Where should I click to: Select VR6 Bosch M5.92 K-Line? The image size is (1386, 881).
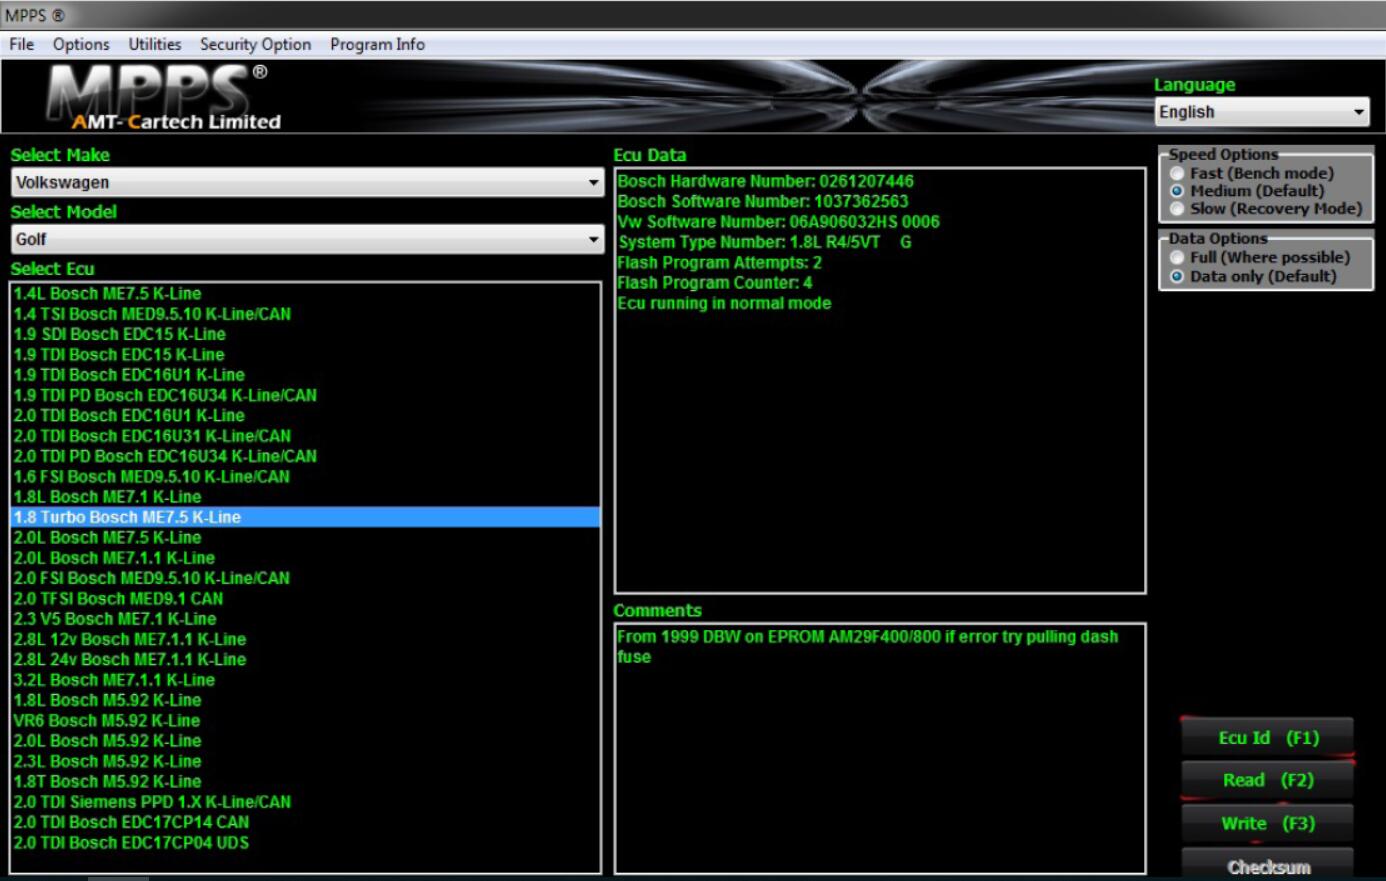tap(306, 720)
